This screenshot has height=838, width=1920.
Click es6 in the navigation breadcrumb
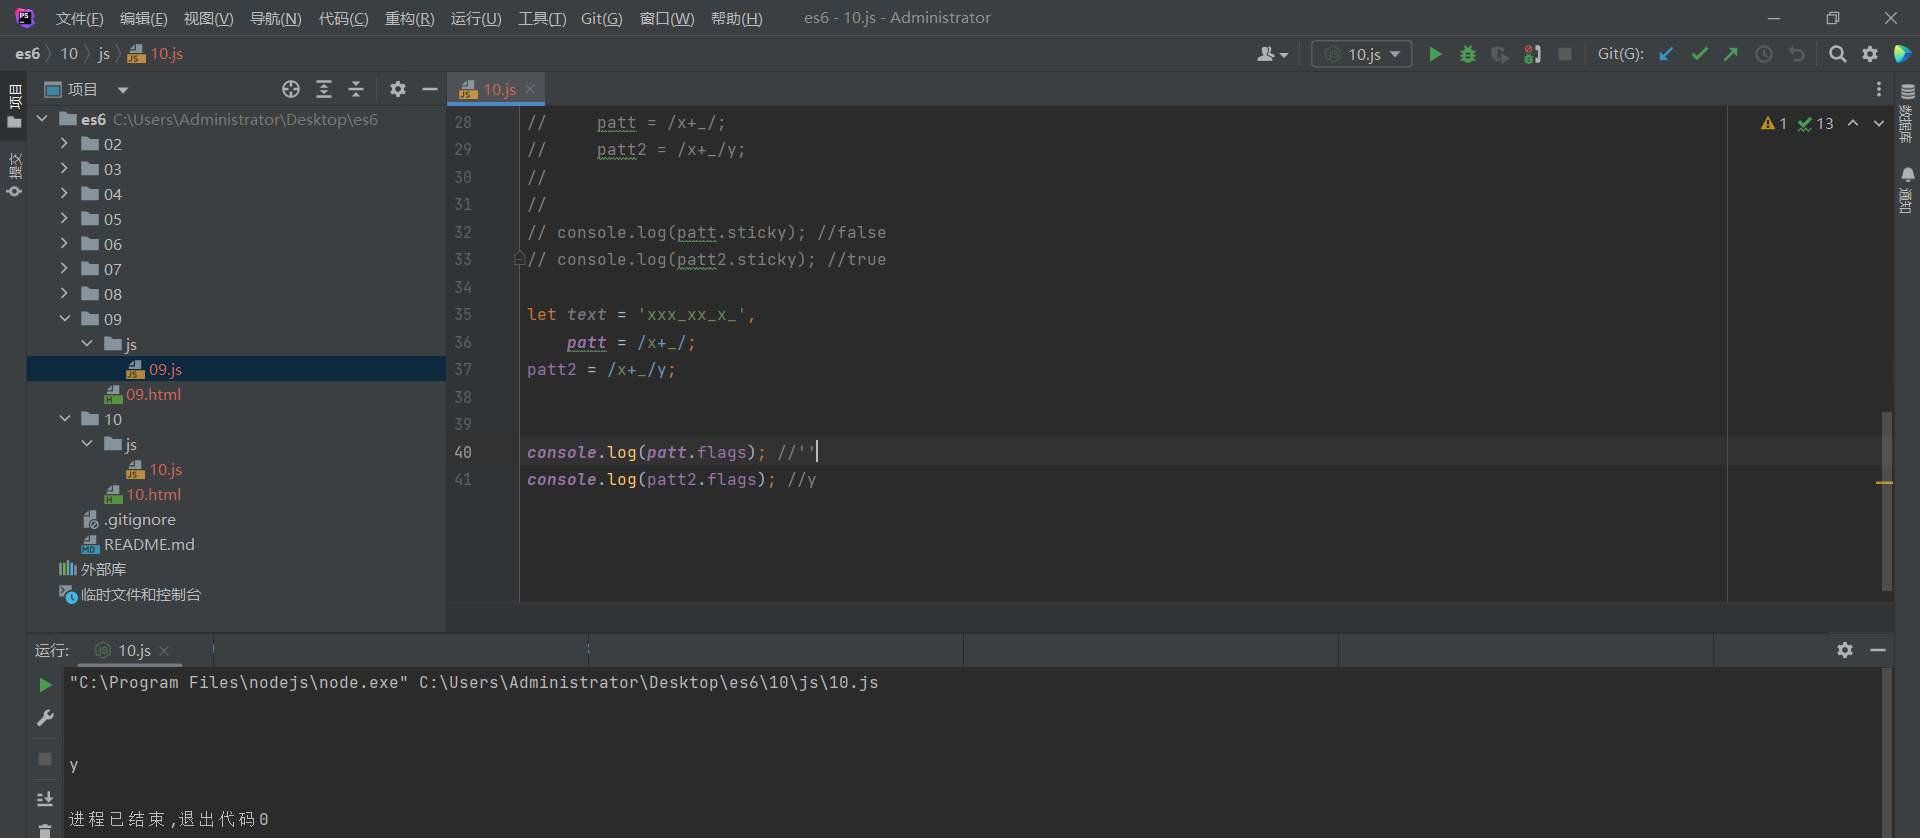click(27, 54)
